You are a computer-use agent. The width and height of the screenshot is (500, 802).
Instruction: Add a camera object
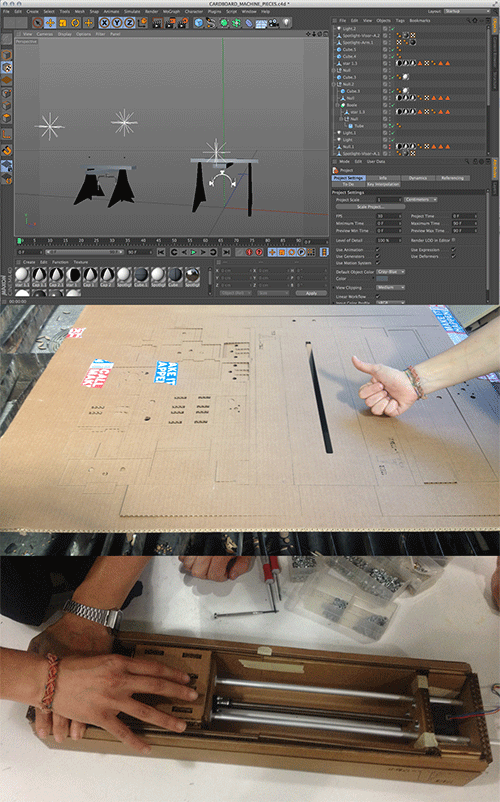(x=274, y=23)
